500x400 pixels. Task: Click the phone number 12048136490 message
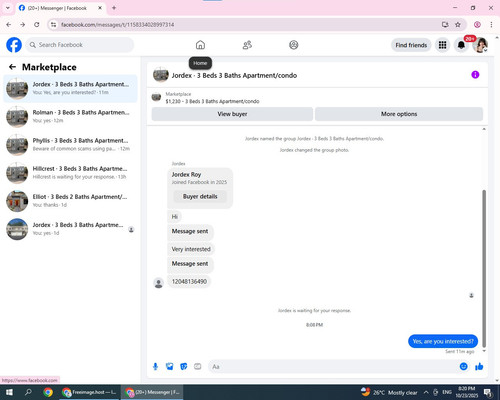tap(189, 282)
